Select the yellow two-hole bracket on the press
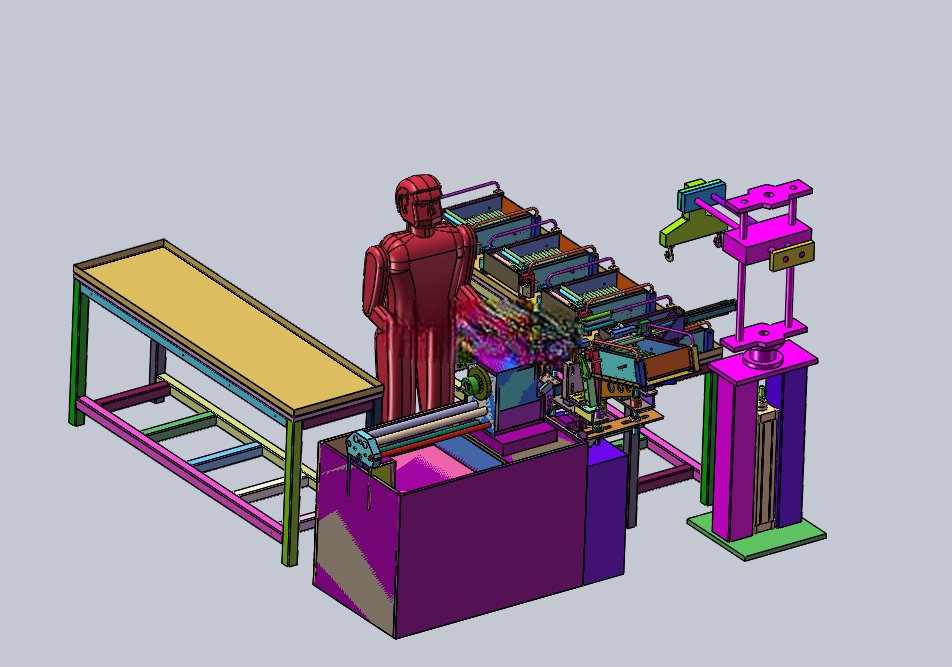 pyautogui.click(x=792, y=256)
